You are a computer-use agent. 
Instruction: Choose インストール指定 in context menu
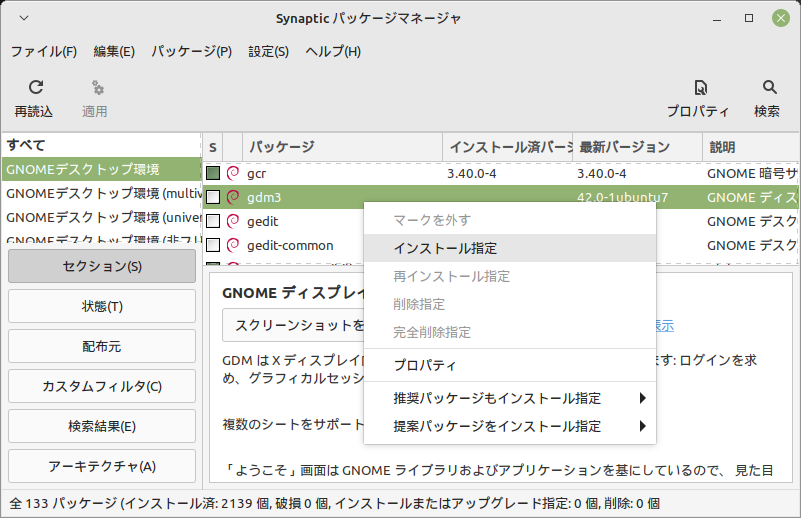(510, 248)
